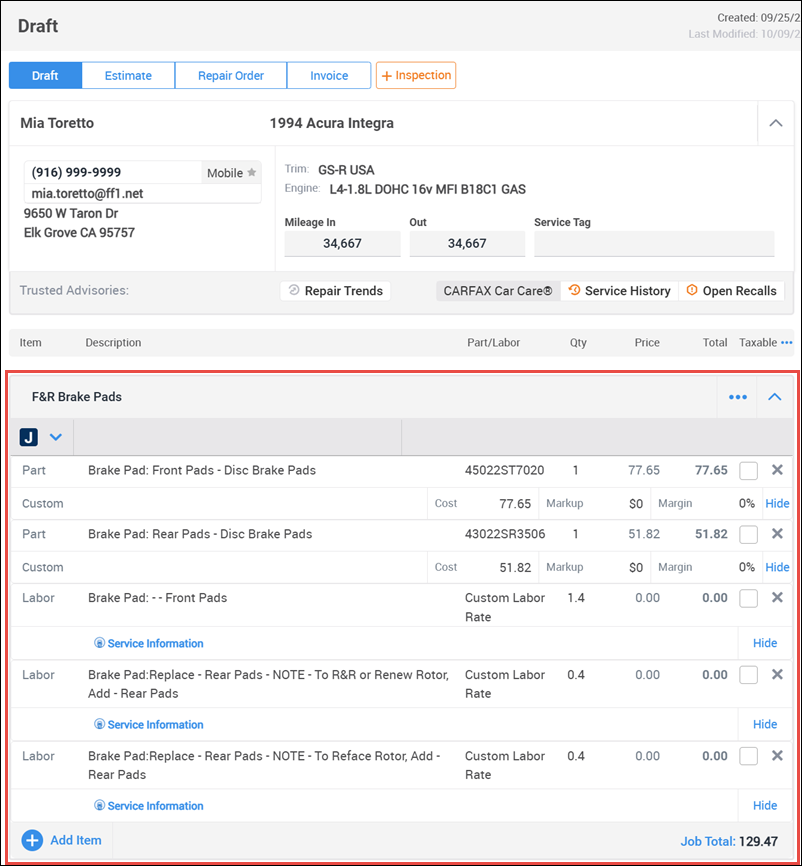The width and height of the screenshot is (802, 866).
Task: Edit the email mia.toretto@ff1.net field
Action: pos(143,193)
